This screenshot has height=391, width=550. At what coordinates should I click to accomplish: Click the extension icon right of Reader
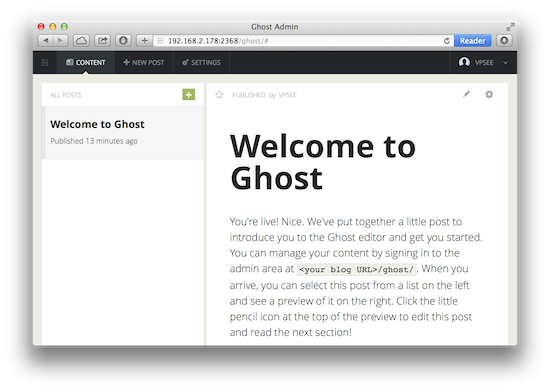pyautogui.click(x=504, y=41)
